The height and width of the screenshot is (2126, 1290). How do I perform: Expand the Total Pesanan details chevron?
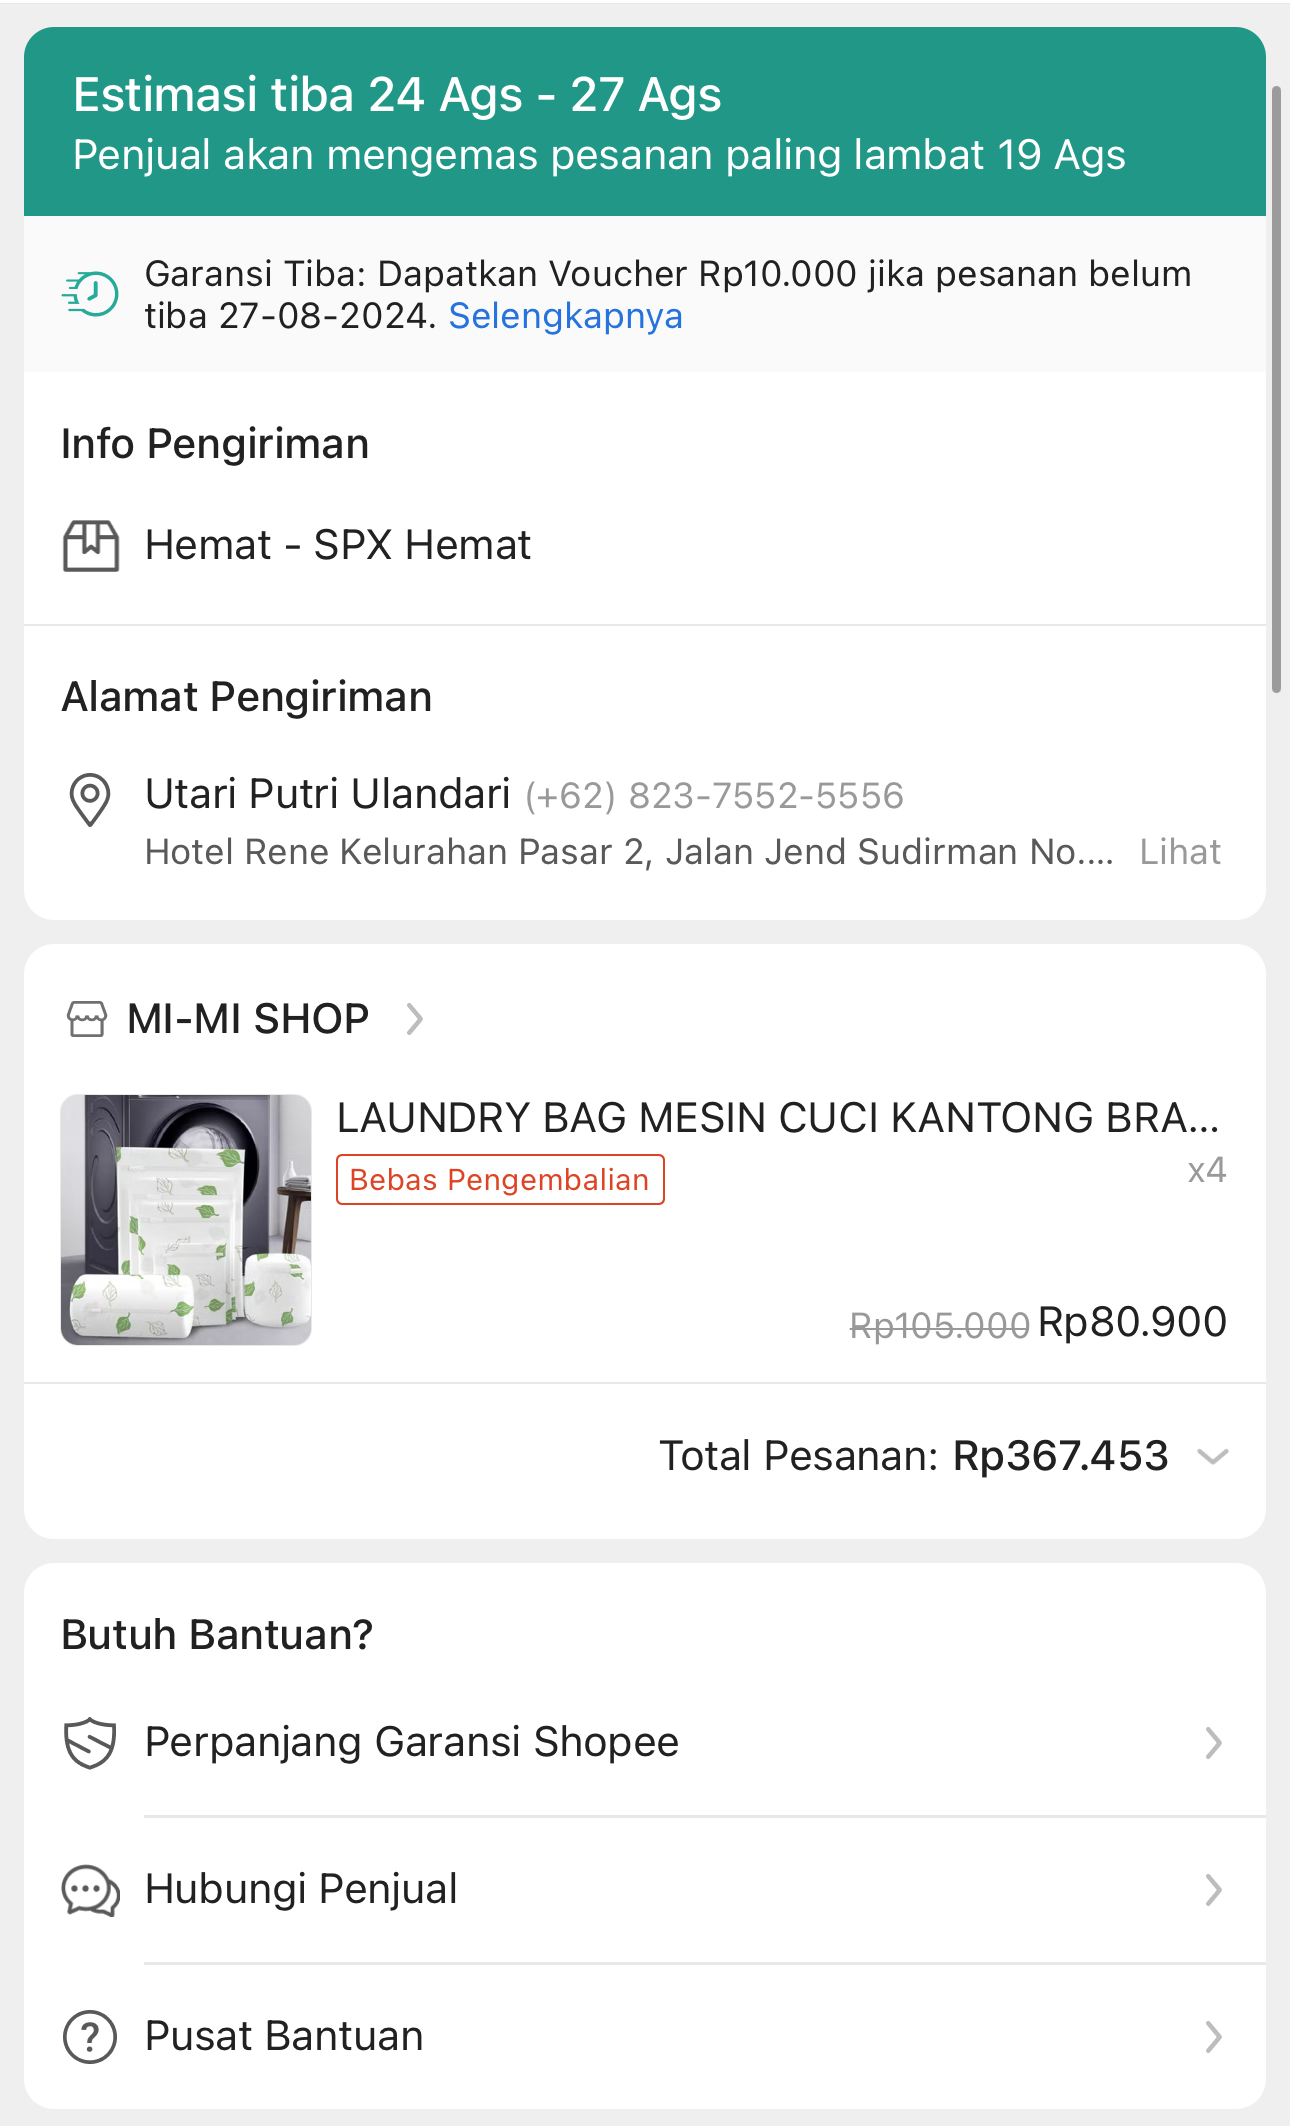click(1212, 1456)
